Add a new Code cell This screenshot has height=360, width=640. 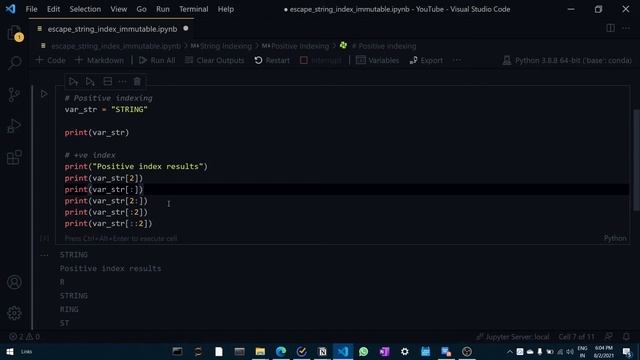coord(50,60)
